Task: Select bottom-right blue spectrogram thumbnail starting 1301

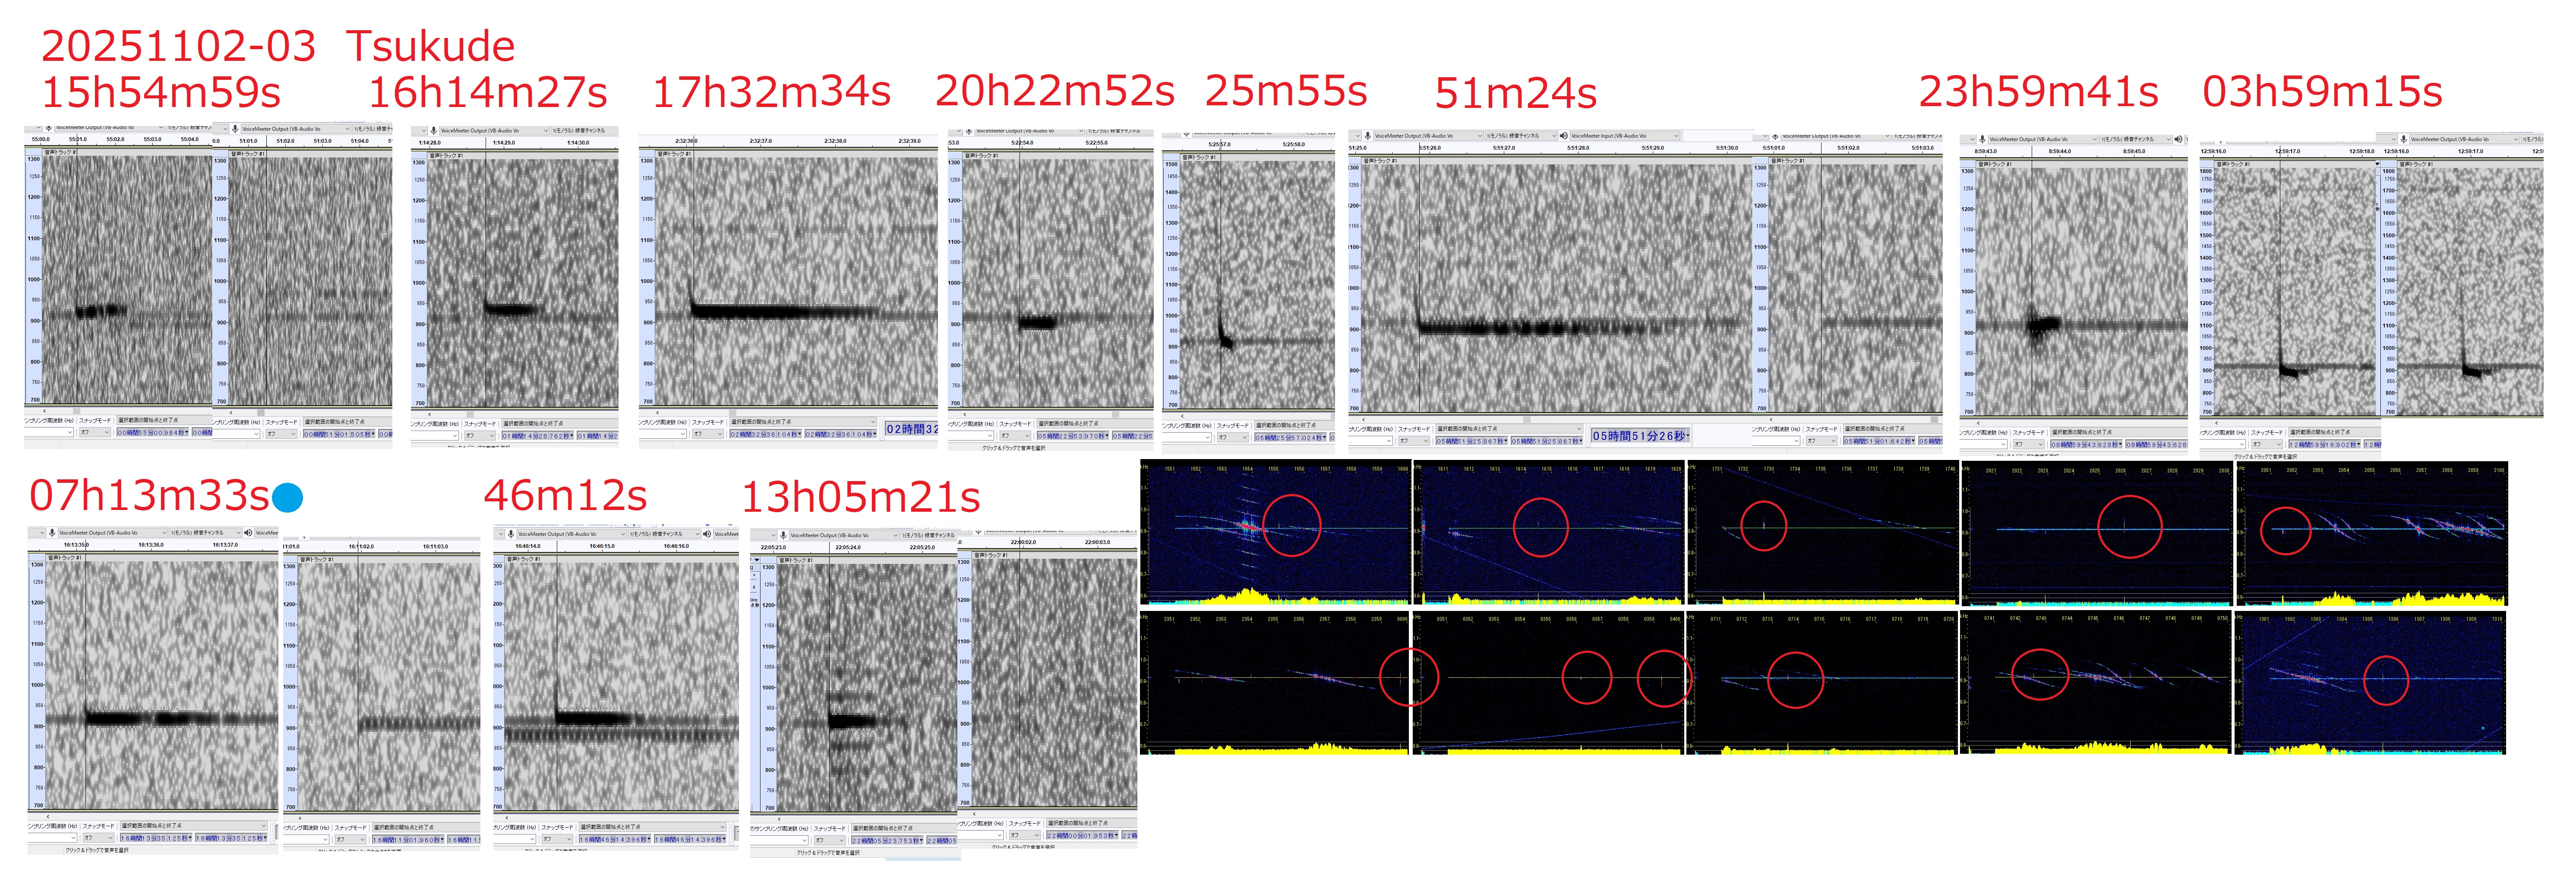Action: [2371, 684]
